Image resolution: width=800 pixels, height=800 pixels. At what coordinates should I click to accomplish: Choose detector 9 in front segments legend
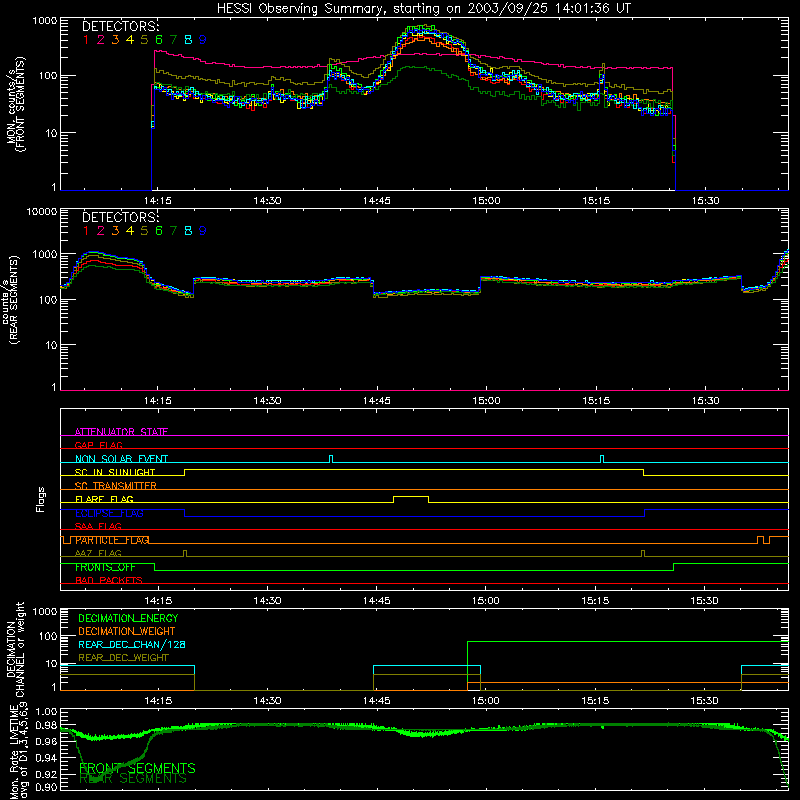click(203, 40)
